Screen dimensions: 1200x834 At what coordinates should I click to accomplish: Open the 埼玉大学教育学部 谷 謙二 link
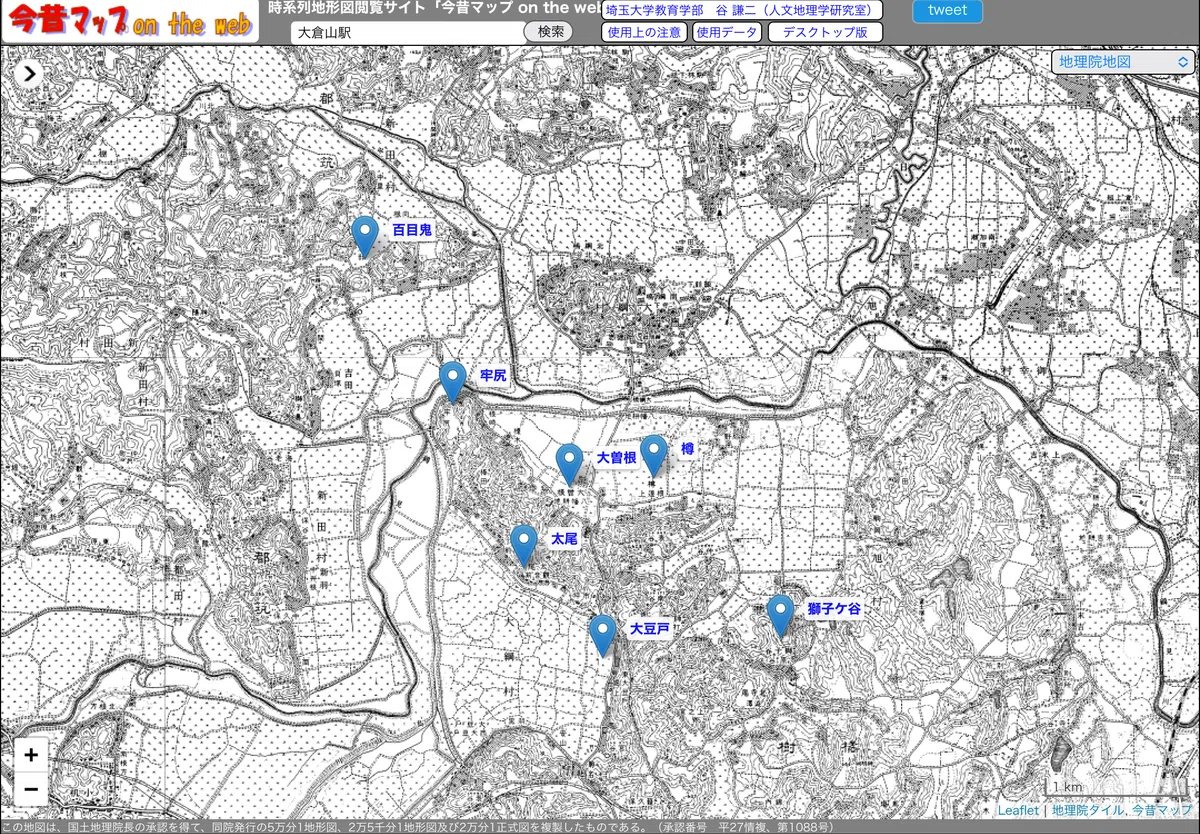click(743, 10)
